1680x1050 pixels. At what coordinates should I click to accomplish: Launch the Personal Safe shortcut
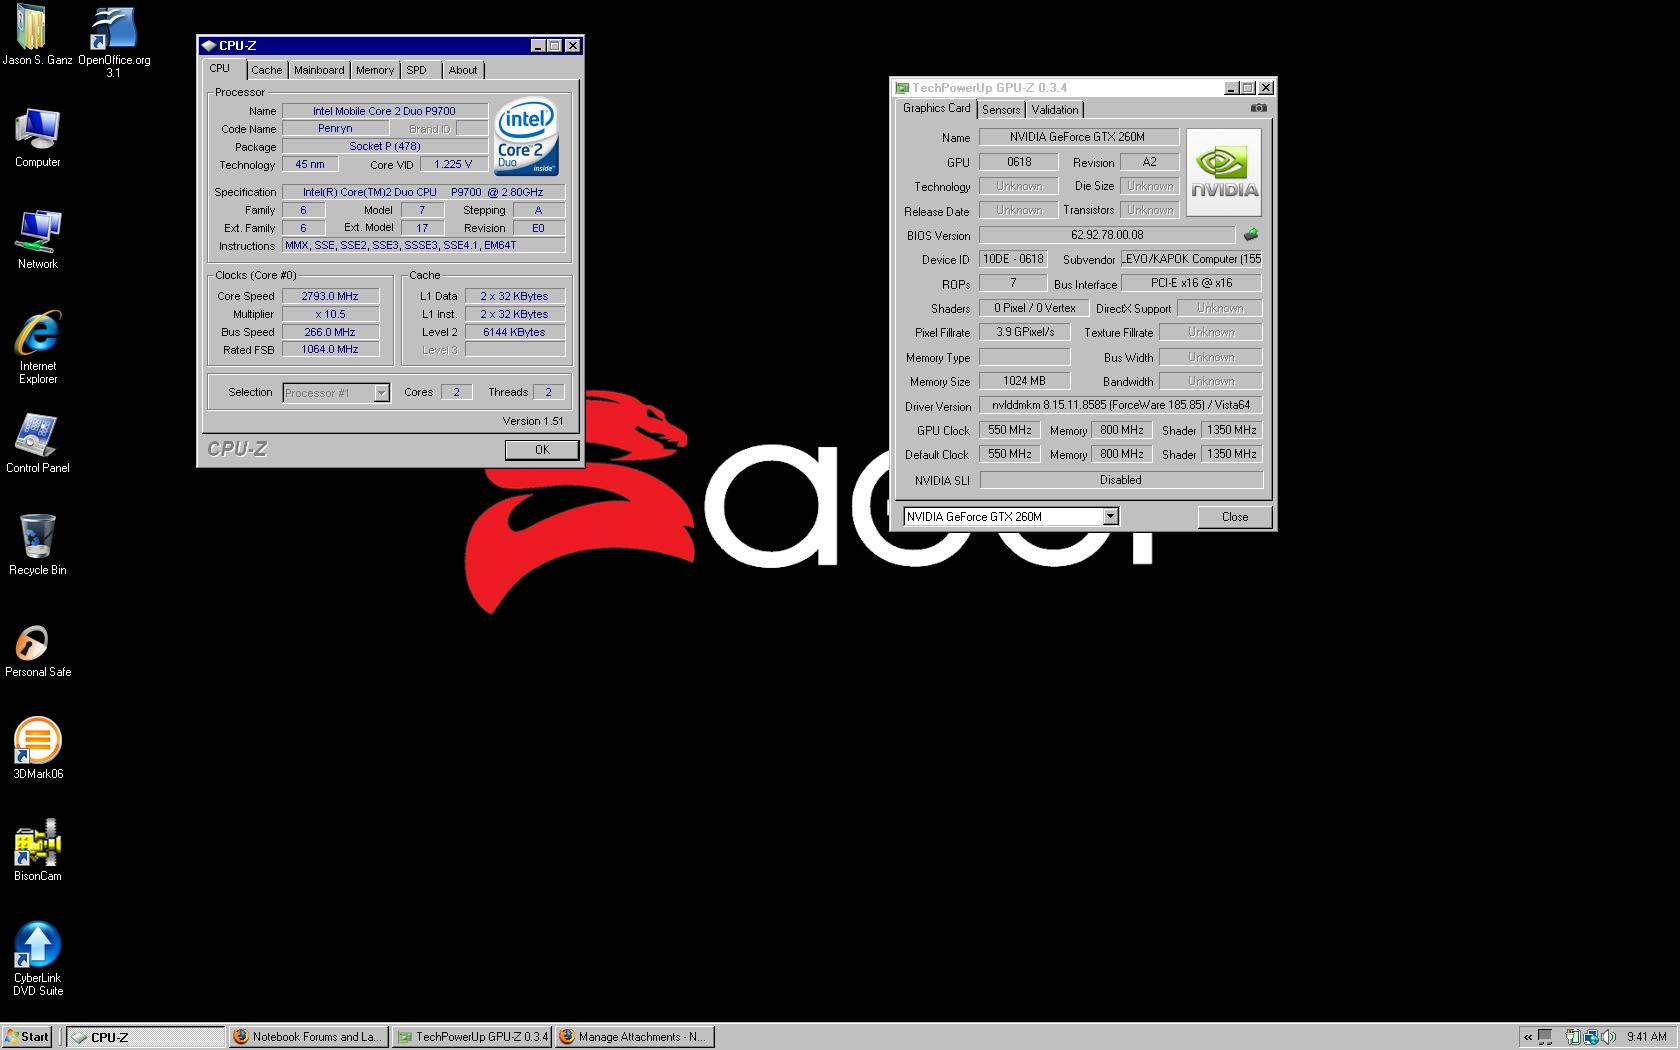(32, 642)
